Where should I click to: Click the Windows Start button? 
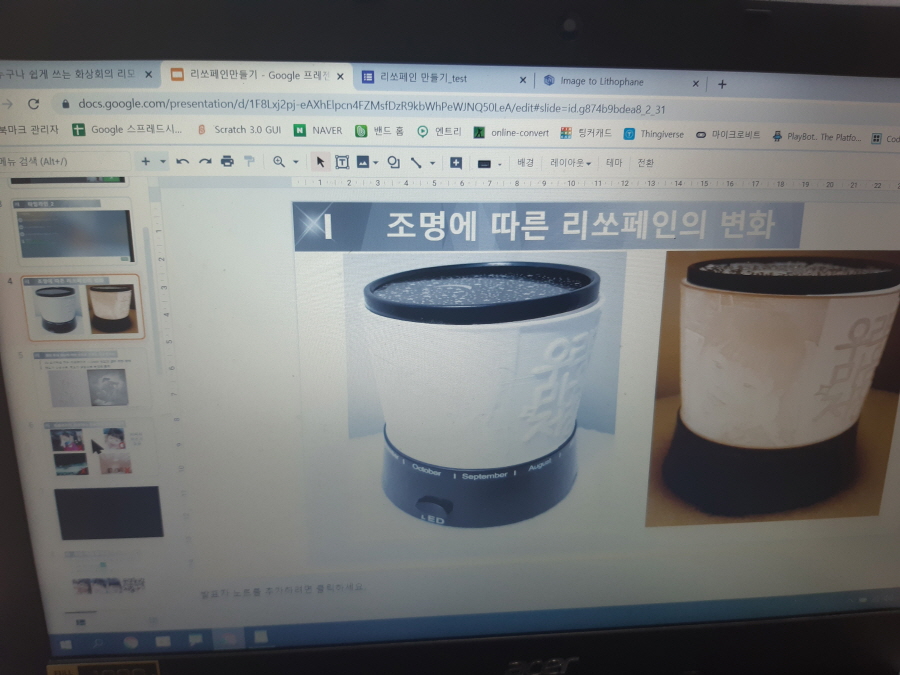pyautogui.click(x=67, y=644)
